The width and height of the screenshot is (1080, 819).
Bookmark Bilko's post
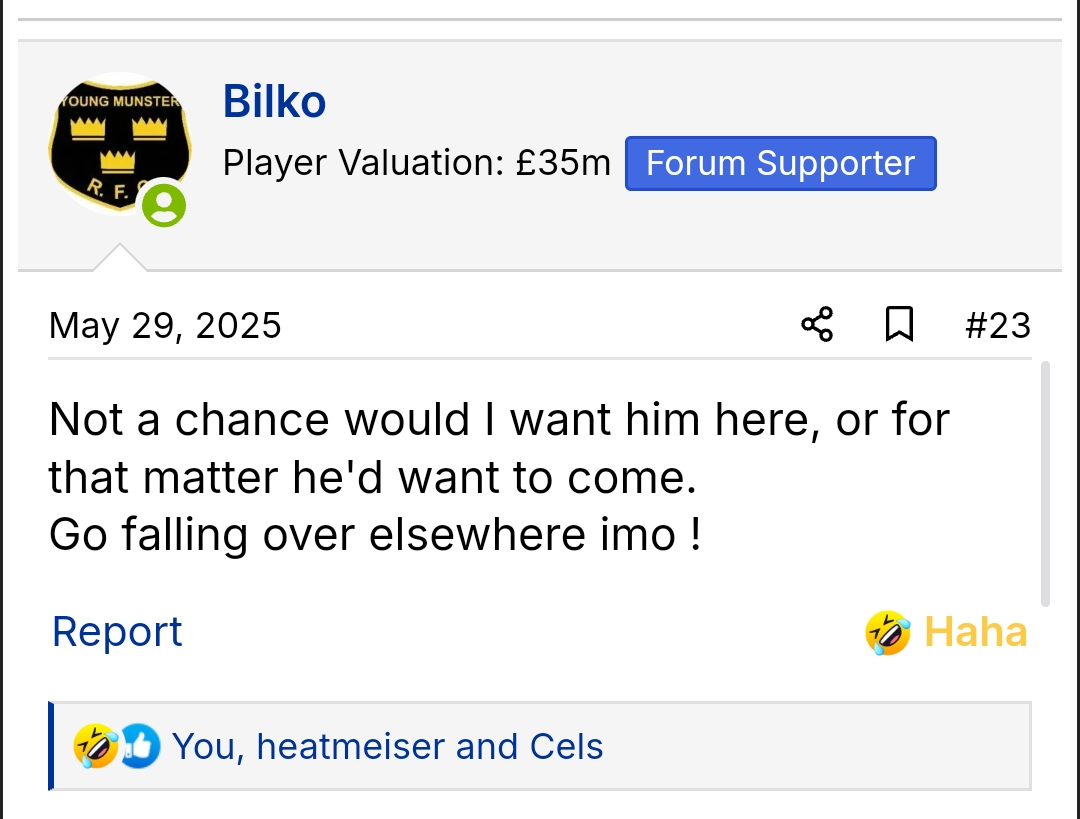point(899,325)
